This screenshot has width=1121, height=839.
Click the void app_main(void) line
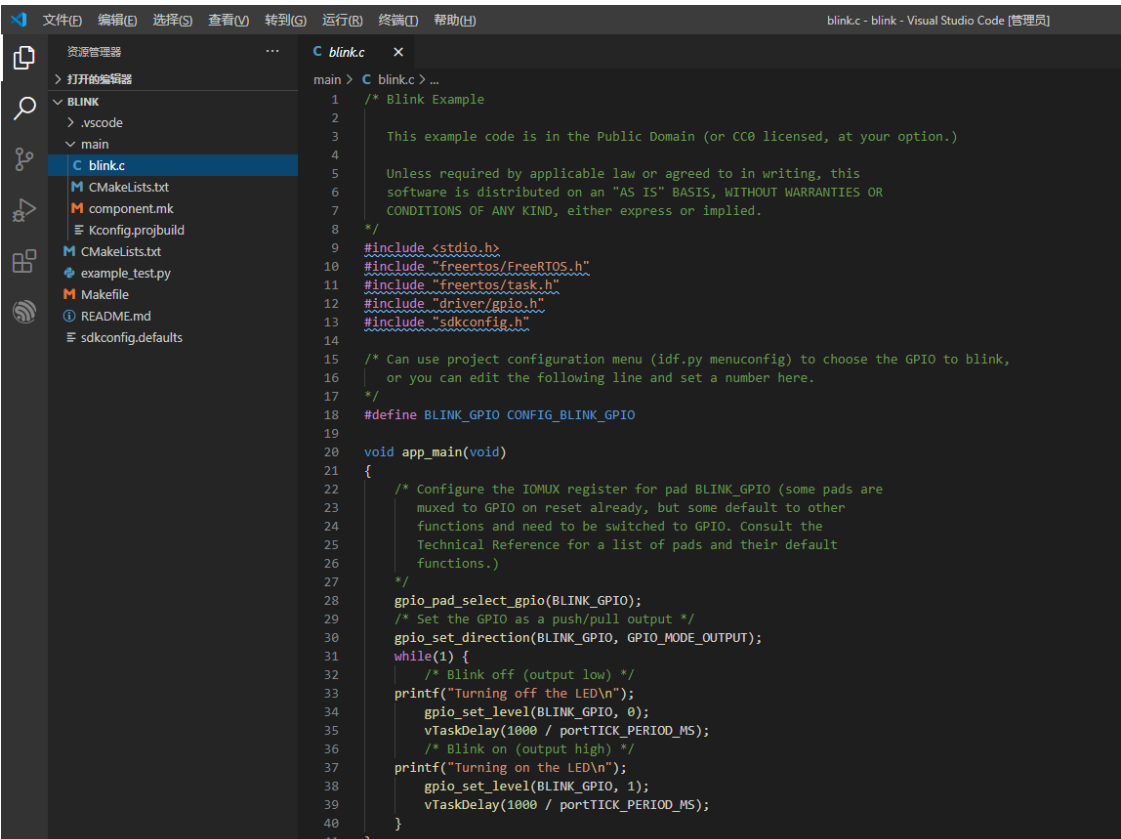point(435,452)
